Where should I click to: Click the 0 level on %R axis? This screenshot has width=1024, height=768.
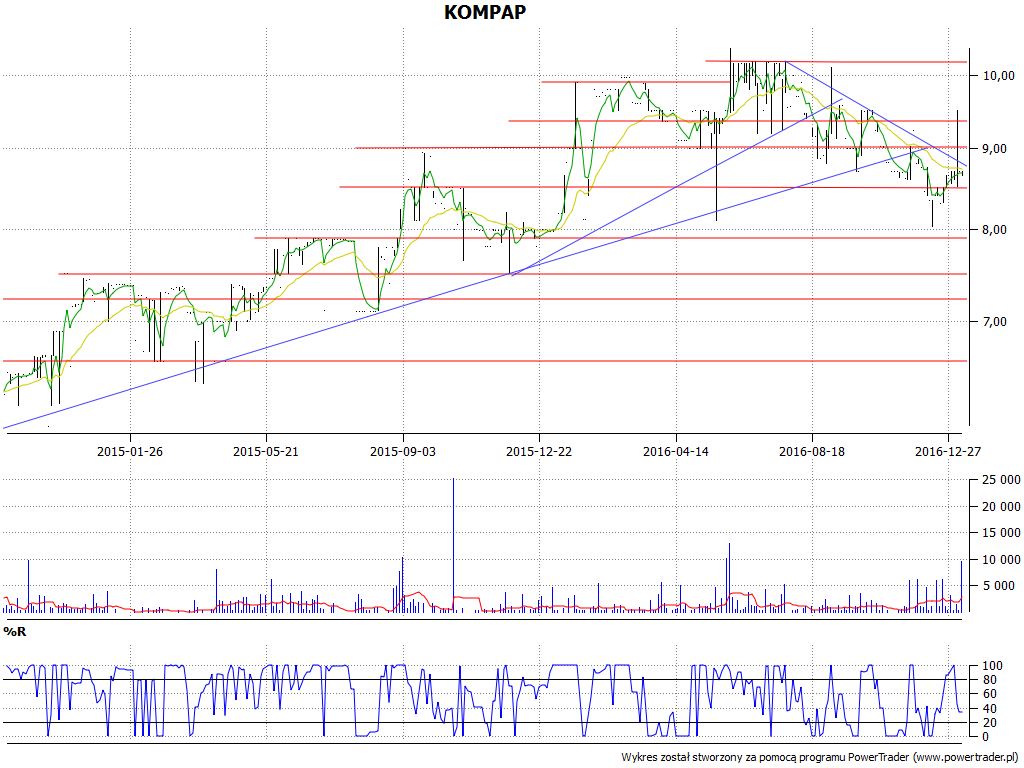[984, 737]
